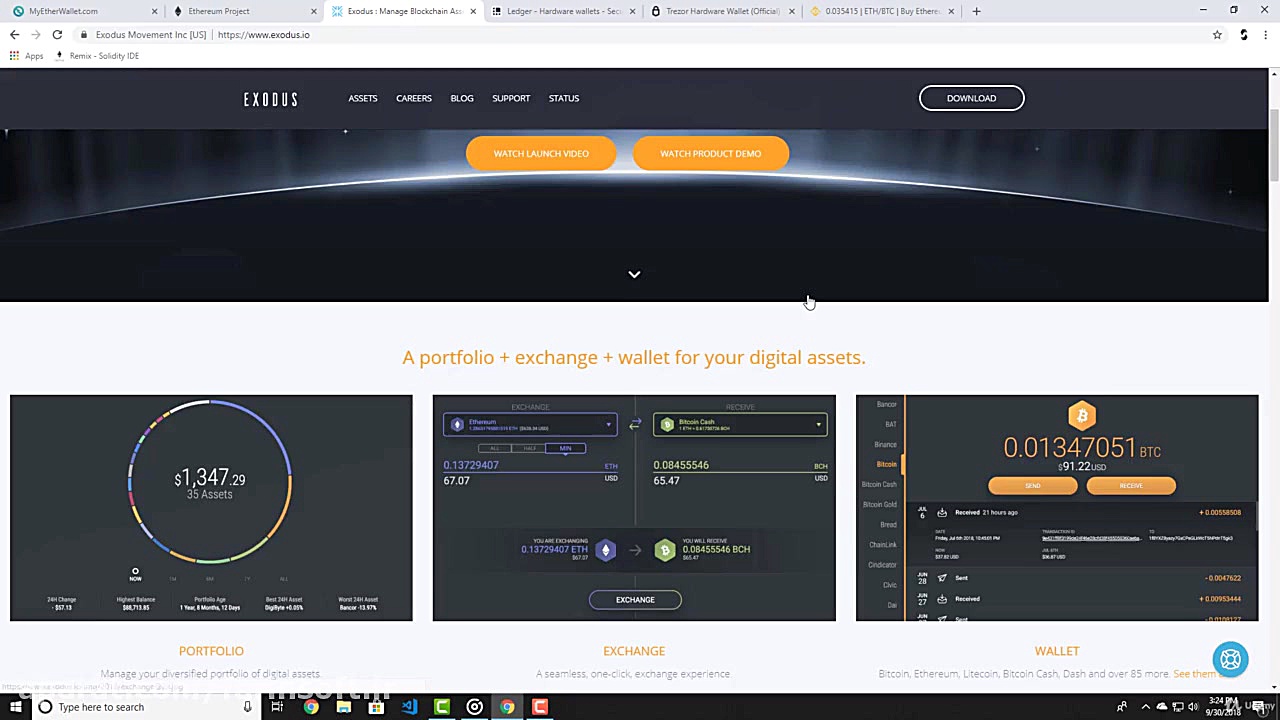Open the green Camtasia icon in taskbar

442,707
